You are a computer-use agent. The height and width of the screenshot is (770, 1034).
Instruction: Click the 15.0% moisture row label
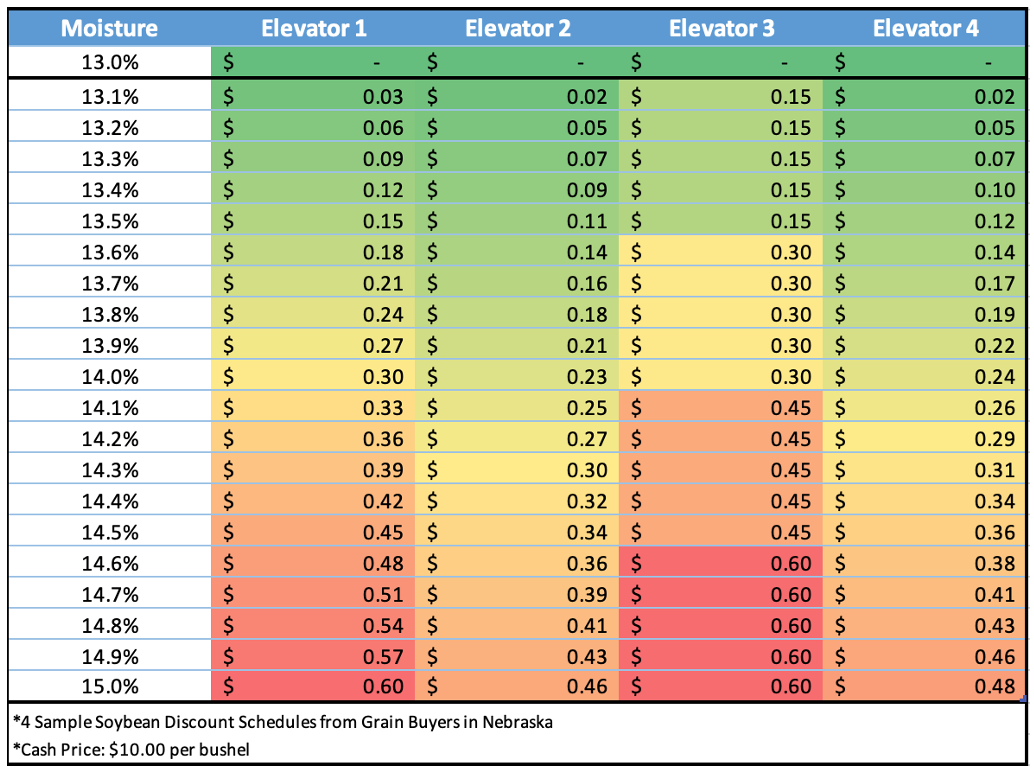coord(109,686)
